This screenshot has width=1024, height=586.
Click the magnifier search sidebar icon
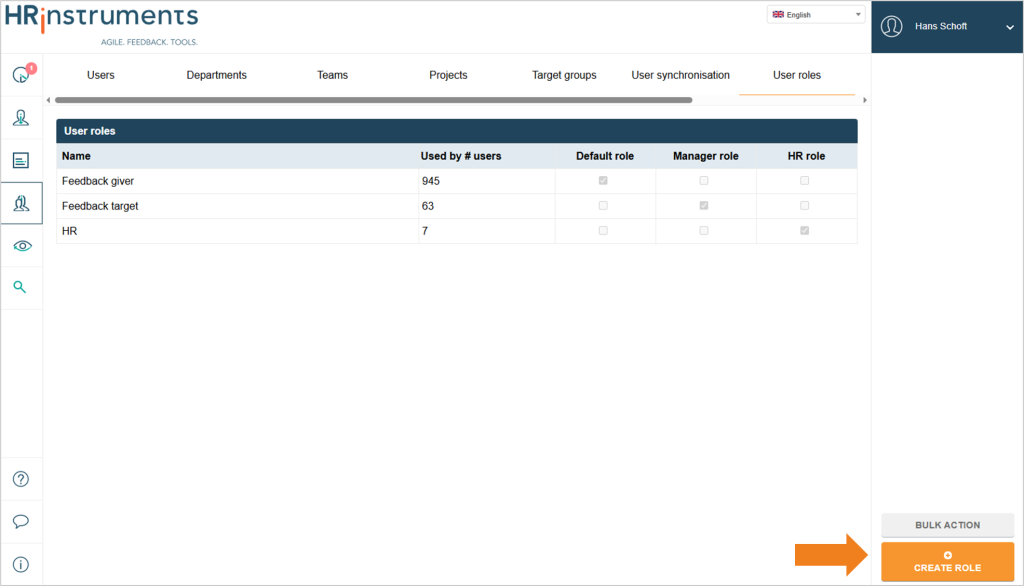pos(20,287)
